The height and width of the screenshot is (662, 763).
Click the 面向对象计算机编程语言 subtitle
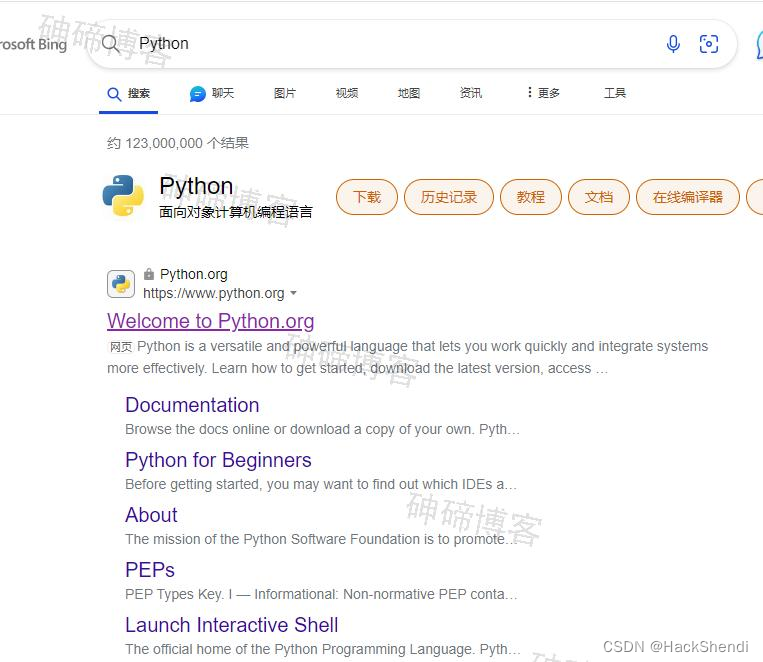(x=236, y=212)
